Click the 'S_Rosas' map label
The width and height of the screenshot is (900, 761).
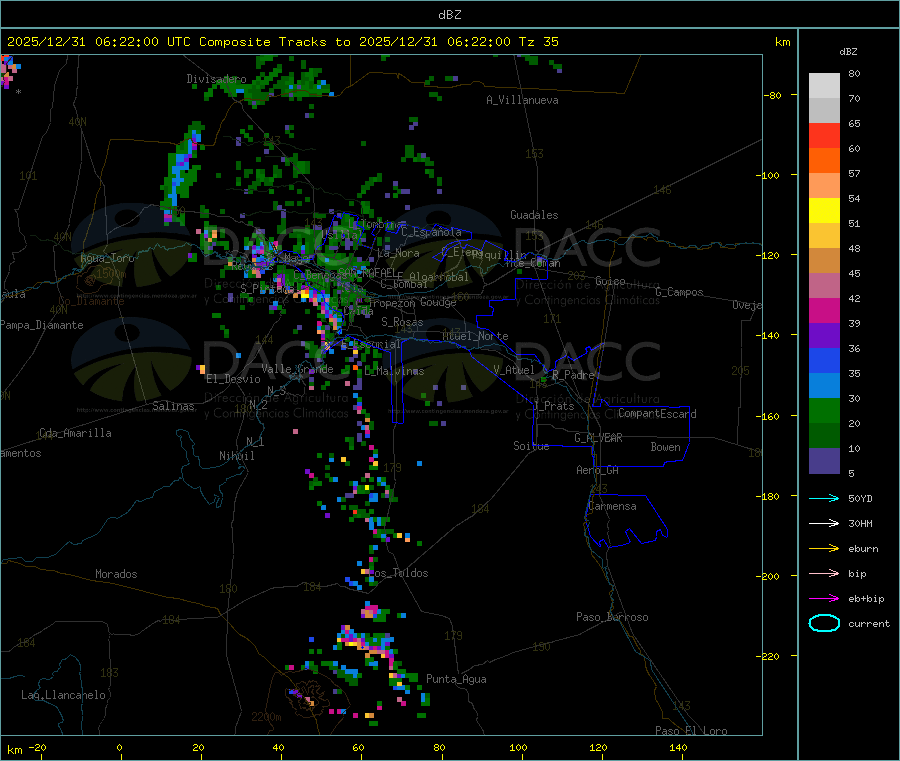(x=402, y=322)
